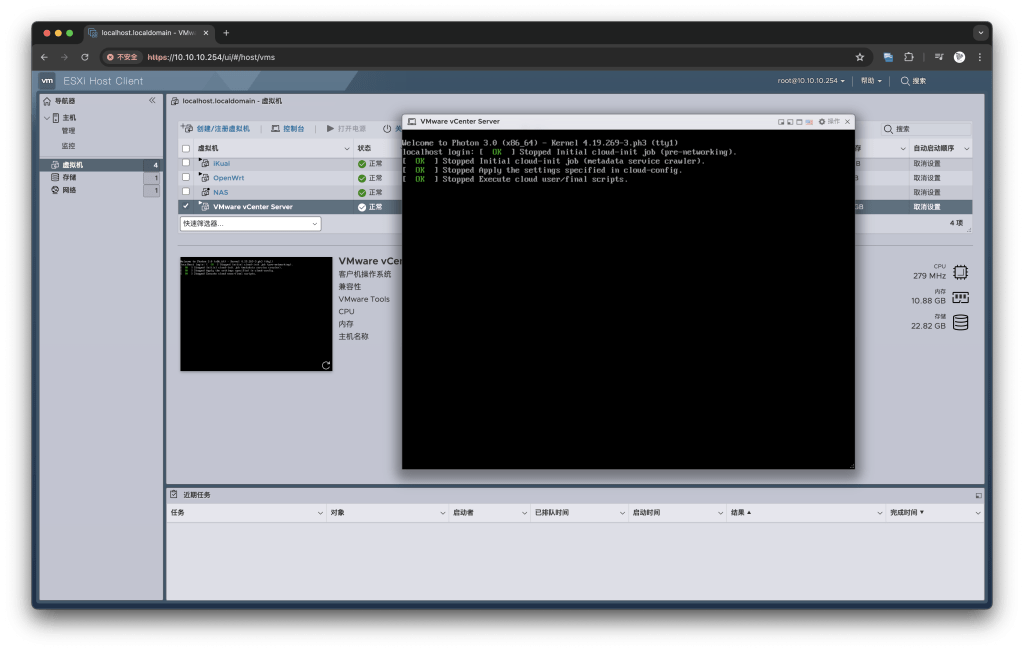Image resolution: width=1024 pixels, height=651 pixels.
Task: Select 主机 in the navigator
Action: pyautogui.click(x=69, y=118)
